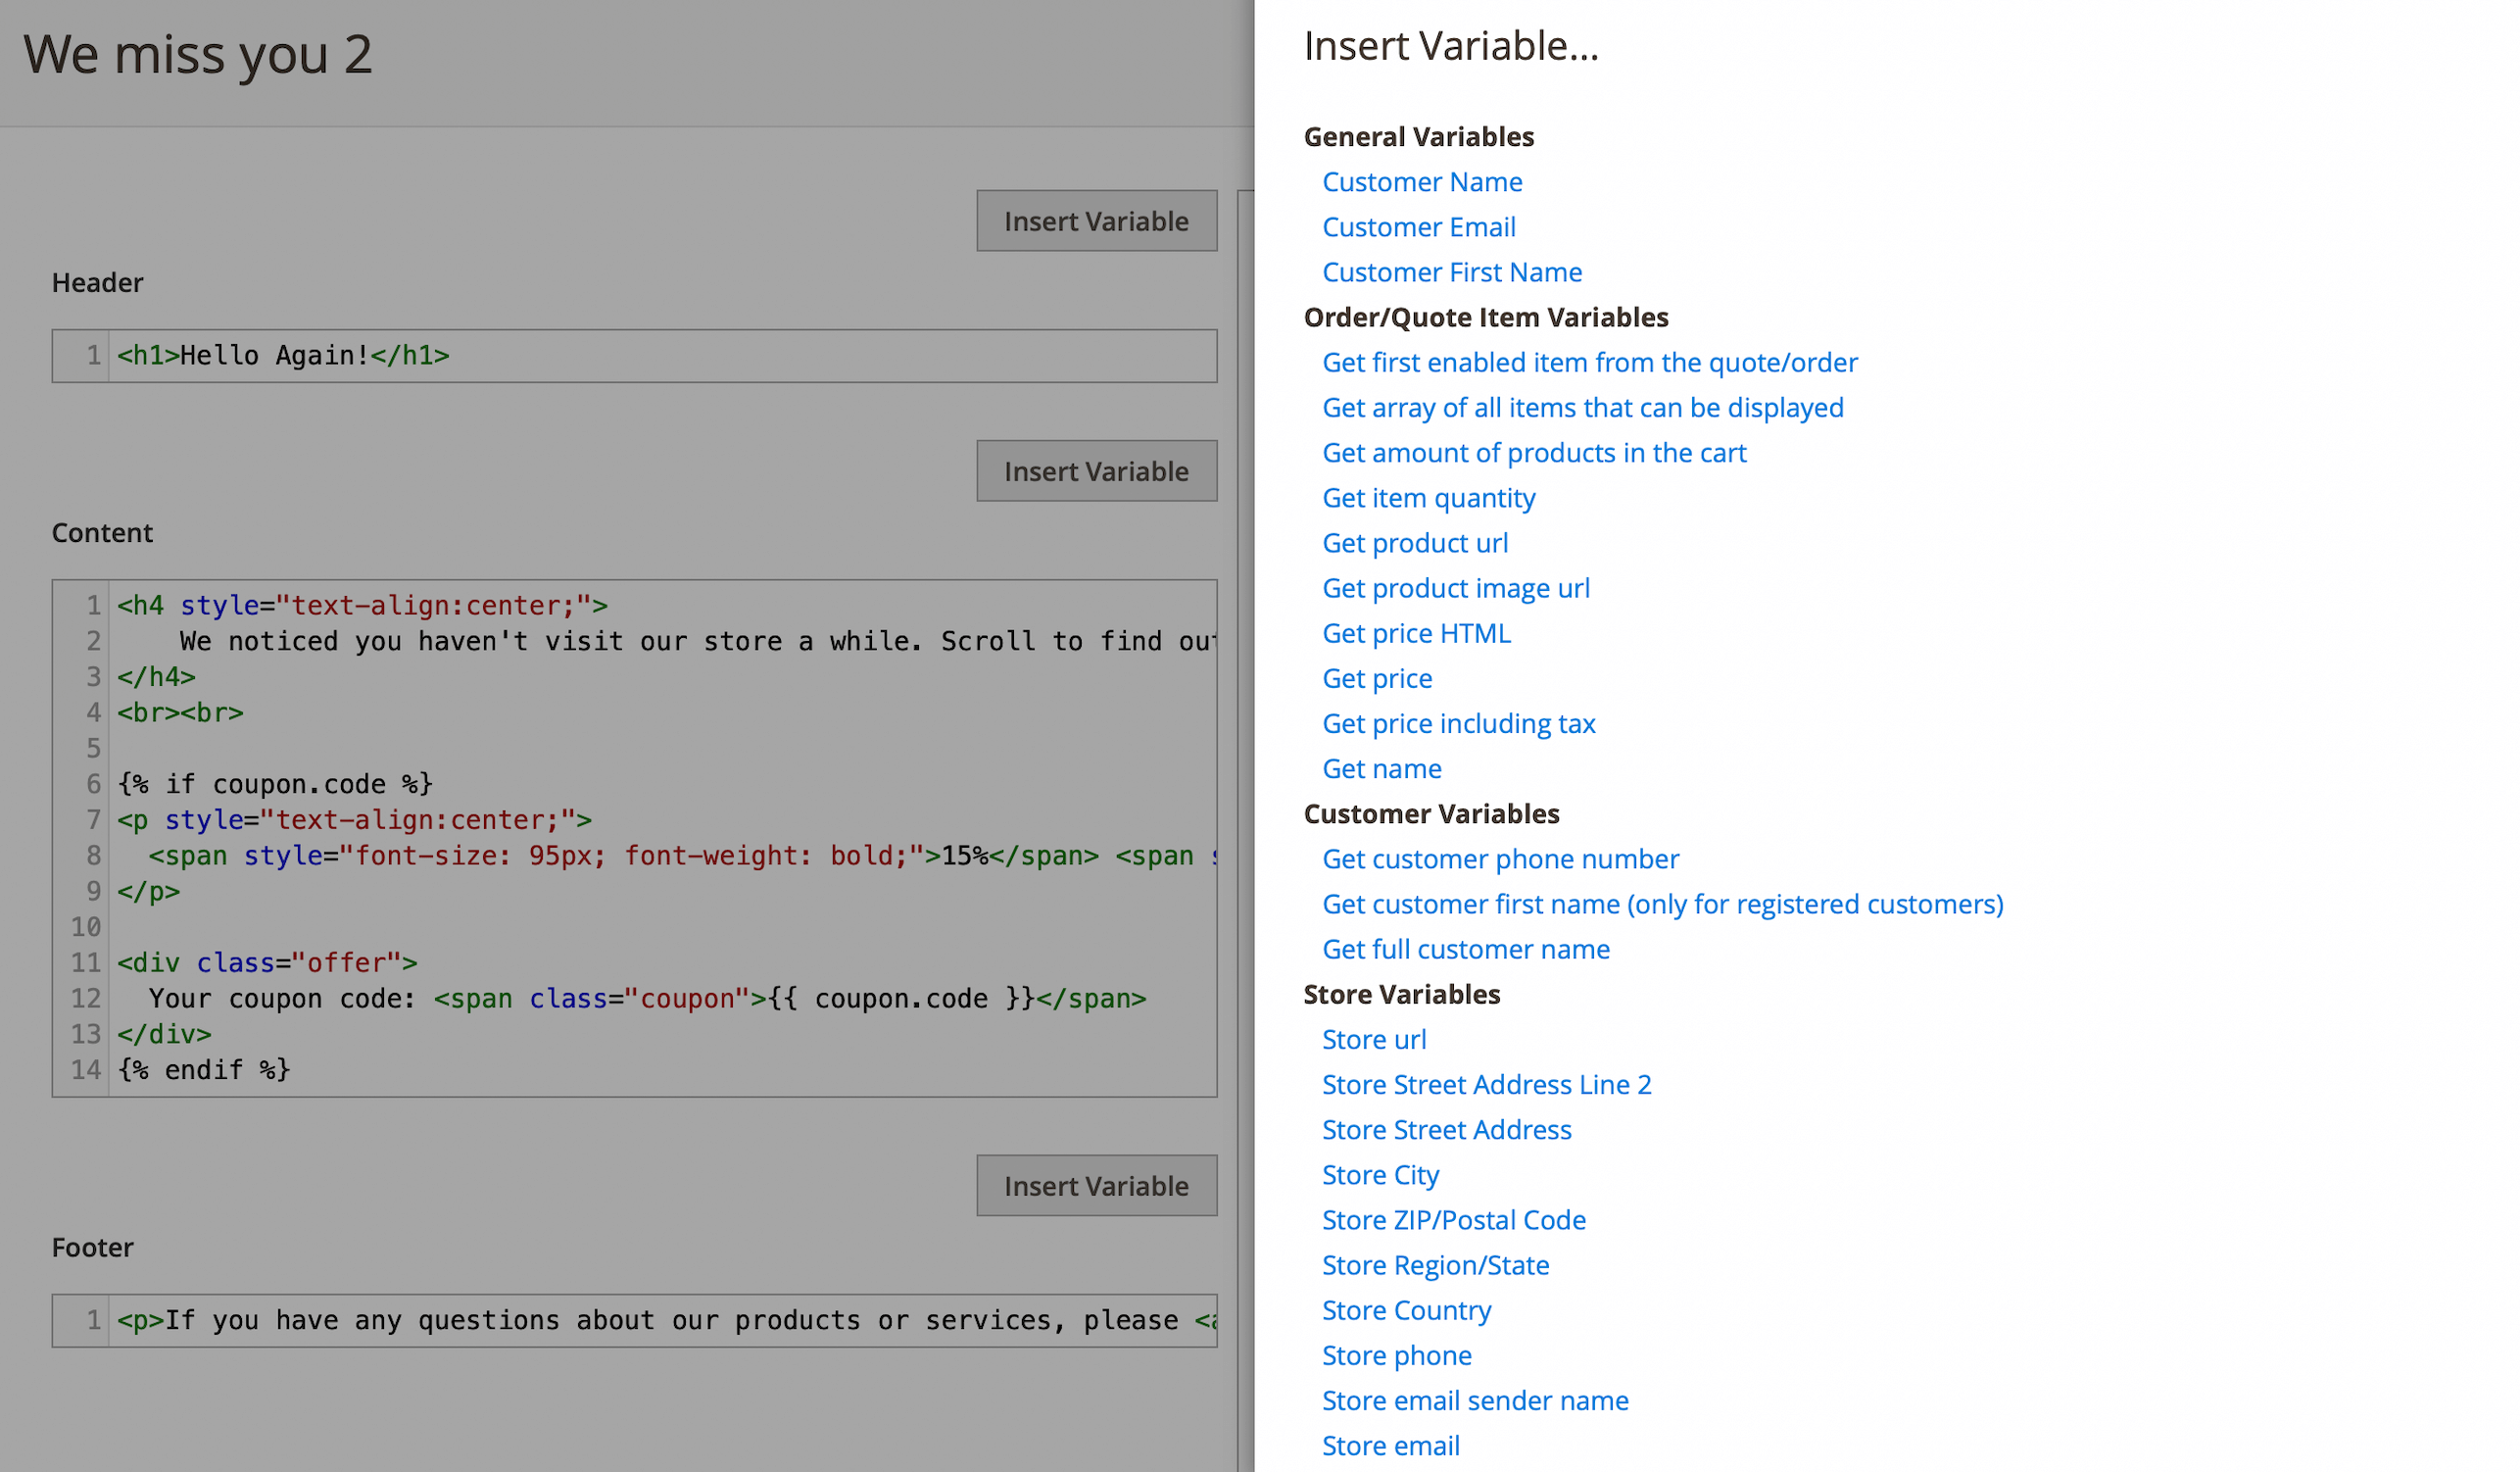Select the Get price HTML variable
Image resolution: width=2520 pixels, height=1472 pixels.
pos(1417,633)
